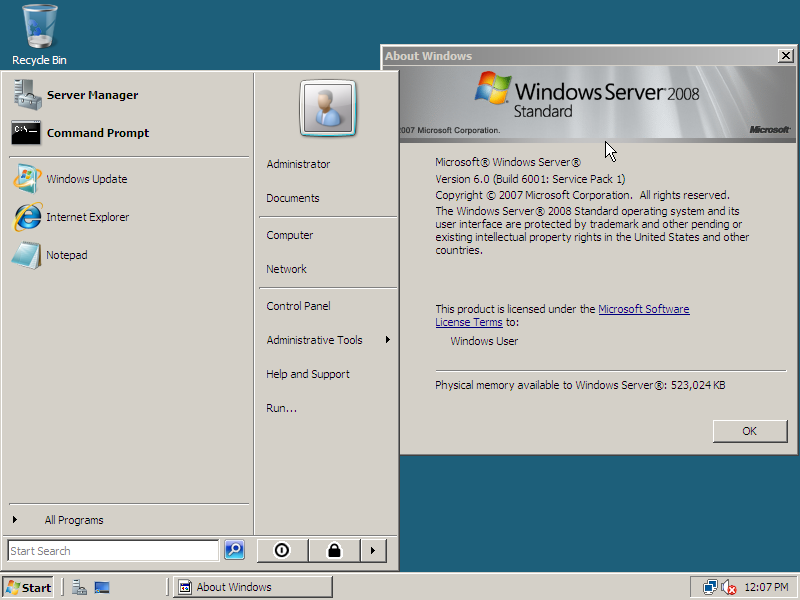Open Microsoft Software License Terms link
The width and height of the screenshot is (800, 600).
(x=643, y=310)
